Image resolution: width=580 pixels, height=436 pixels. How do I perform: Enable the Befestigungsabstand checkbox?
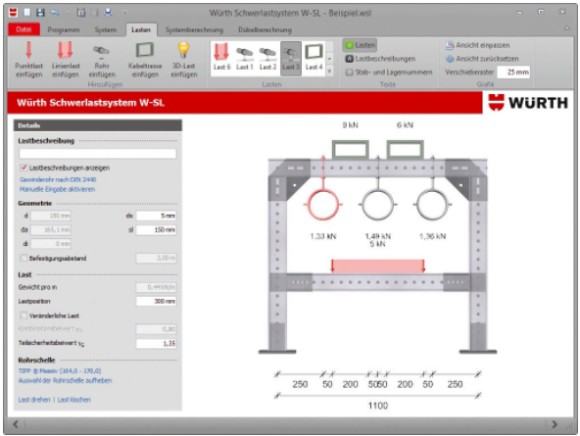click(24, 258)
